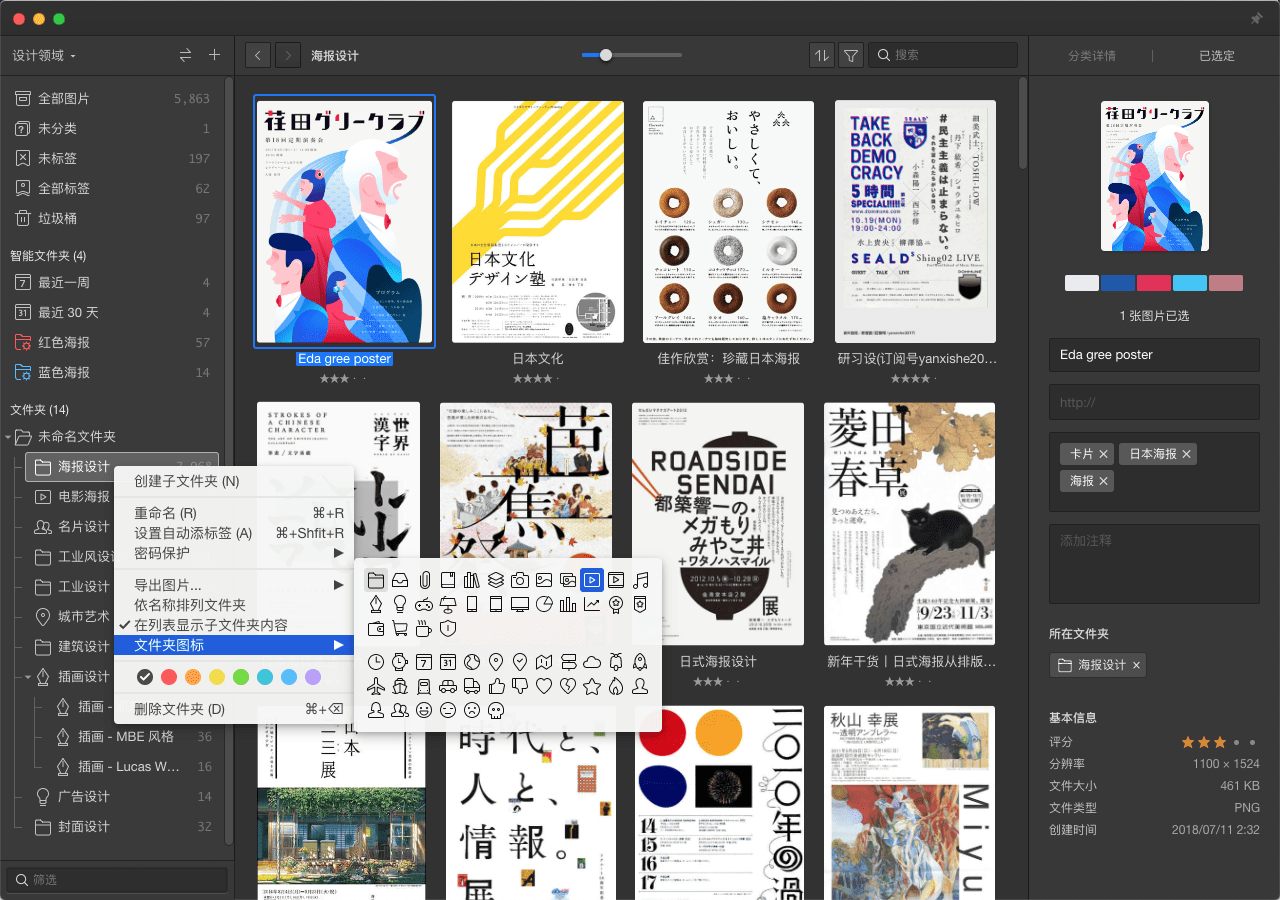Pick the rocket icon in the picker
1280x900 pixels.
[x=640, y=662]
